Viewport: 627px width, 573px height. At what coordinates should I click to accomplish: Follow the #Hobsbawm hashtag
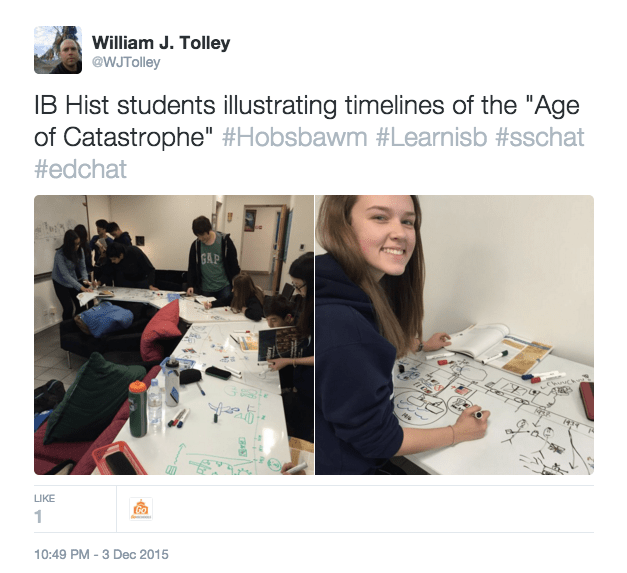pos(294,137)
